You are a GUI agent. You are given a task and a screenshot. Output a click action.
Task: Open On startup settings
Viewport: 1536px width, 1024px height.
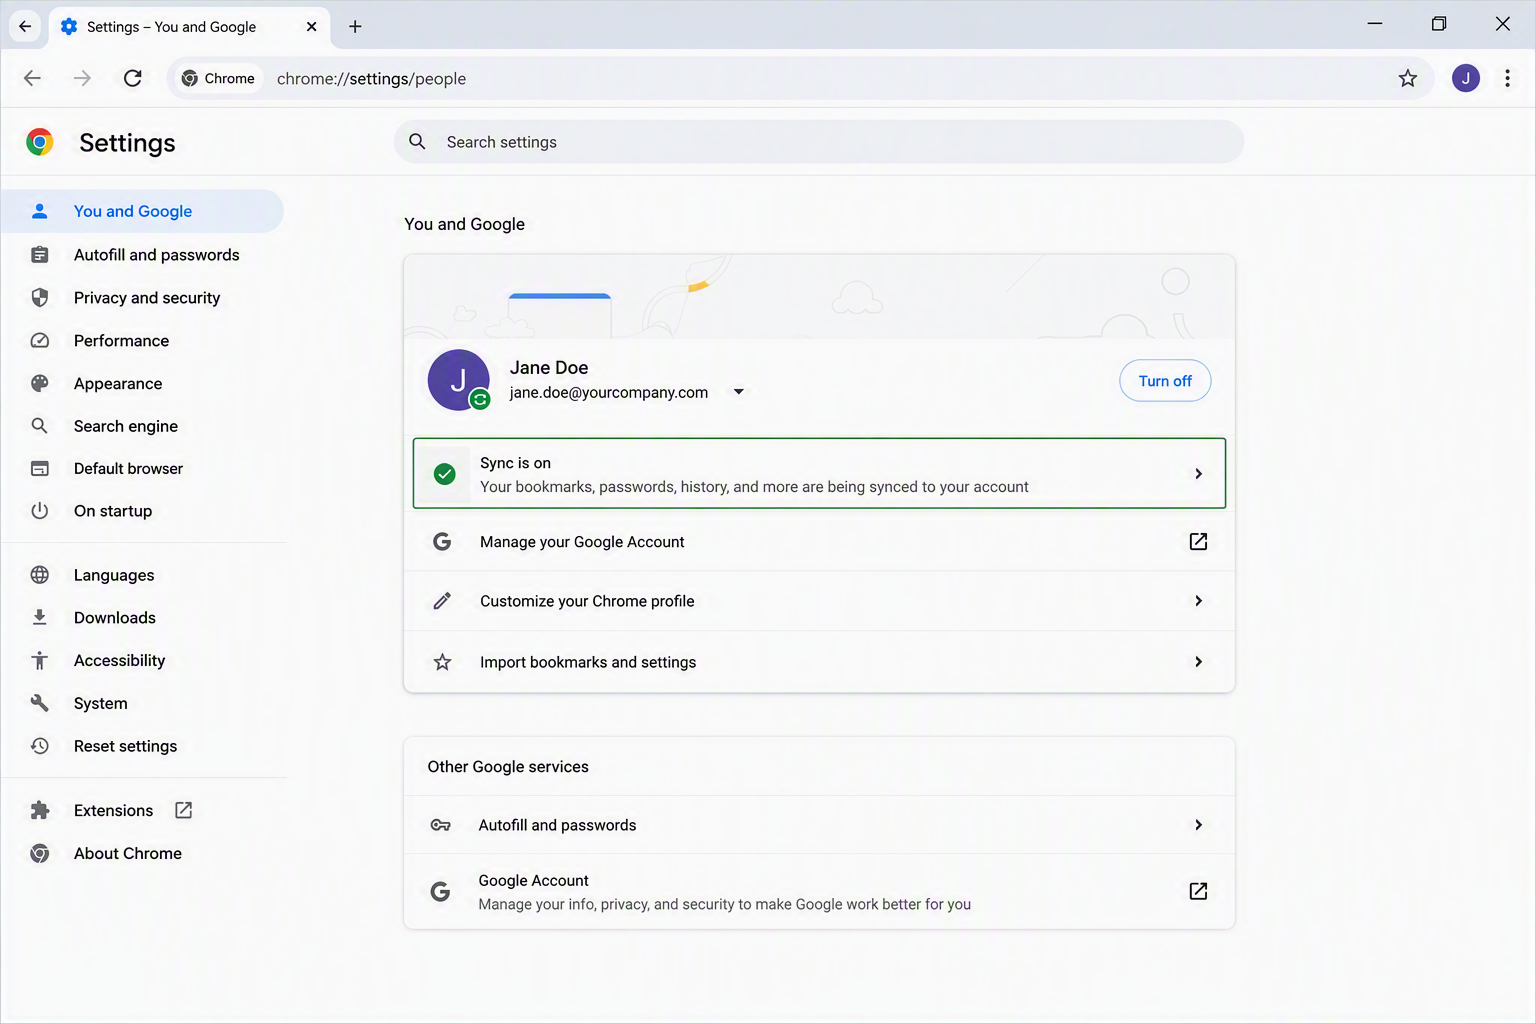pyautogui.click(x=142, y=511)
